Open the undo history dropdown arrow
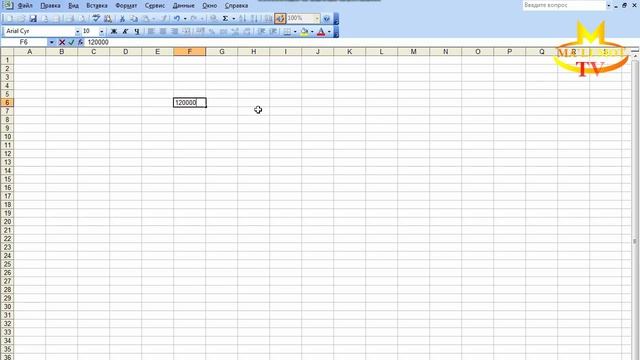The image size is (640, 360). [185, 18]
